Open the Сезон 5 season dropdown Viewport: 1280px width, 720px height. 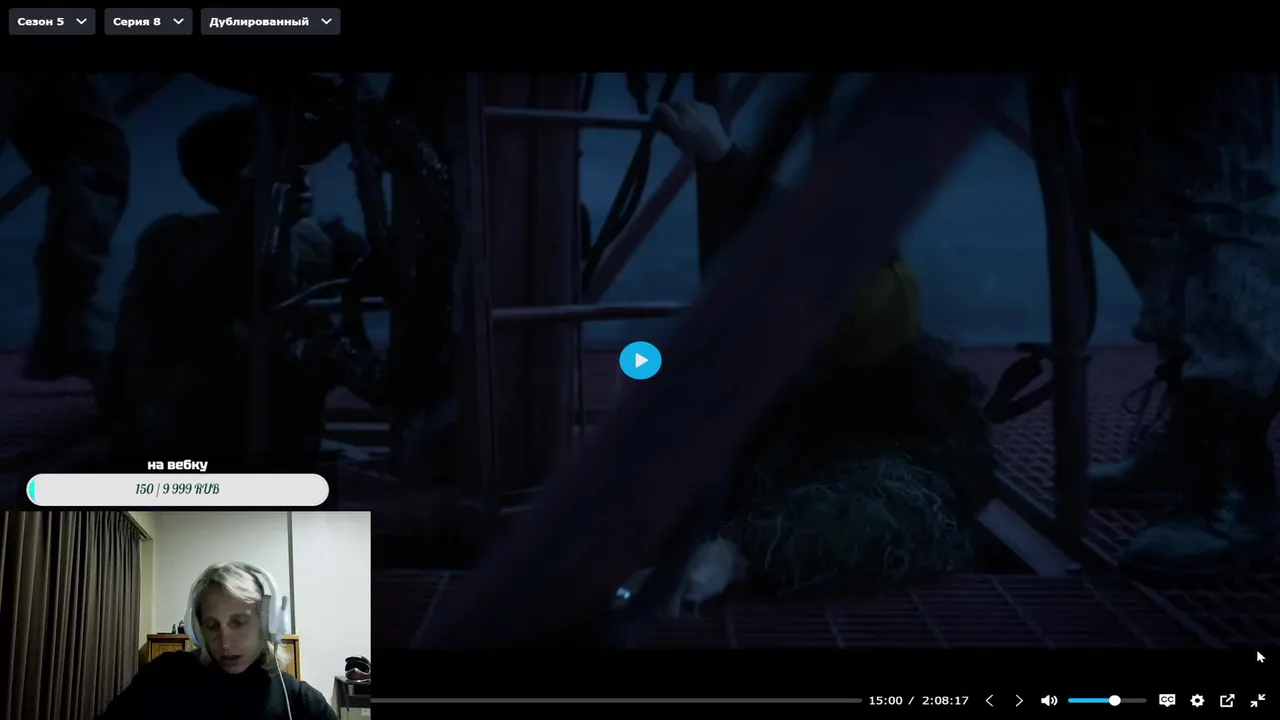(x=52, y=21)
